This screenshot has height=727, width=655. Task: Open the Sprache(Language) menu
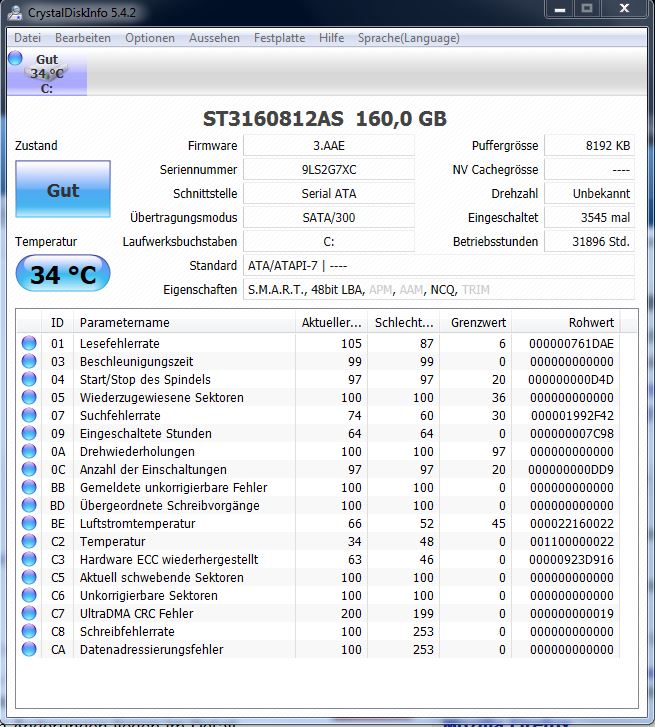[409, 38]
